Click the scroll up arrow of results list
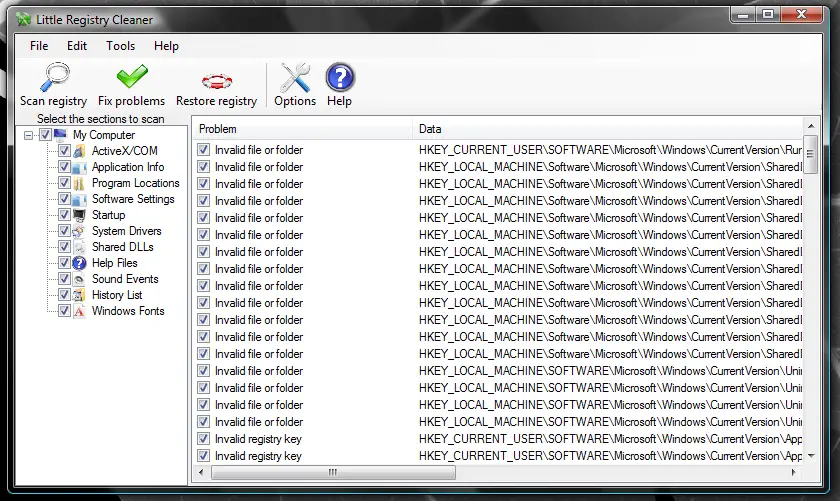 click(811, 126)
